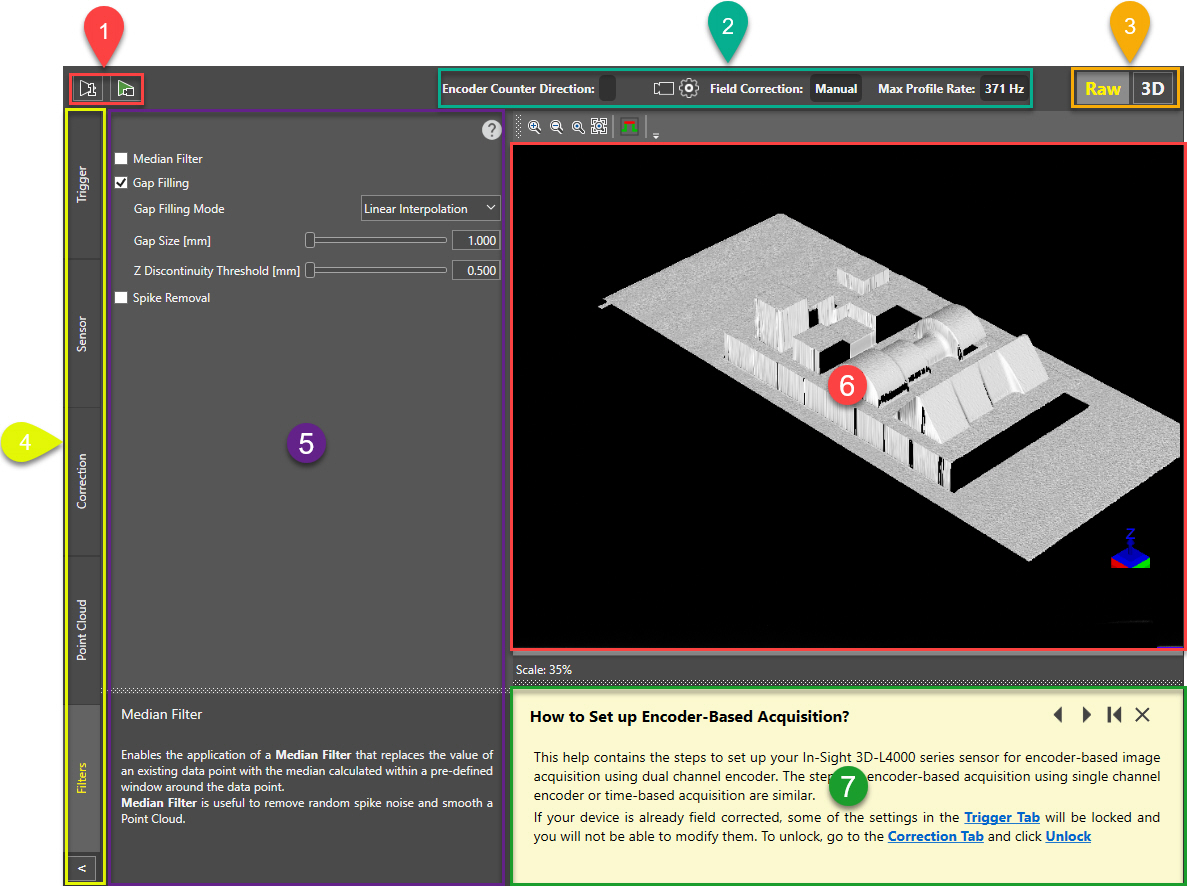Expand the viewer toolbar overflow arrow
The image size is (1187, 886).
point(656,135)
